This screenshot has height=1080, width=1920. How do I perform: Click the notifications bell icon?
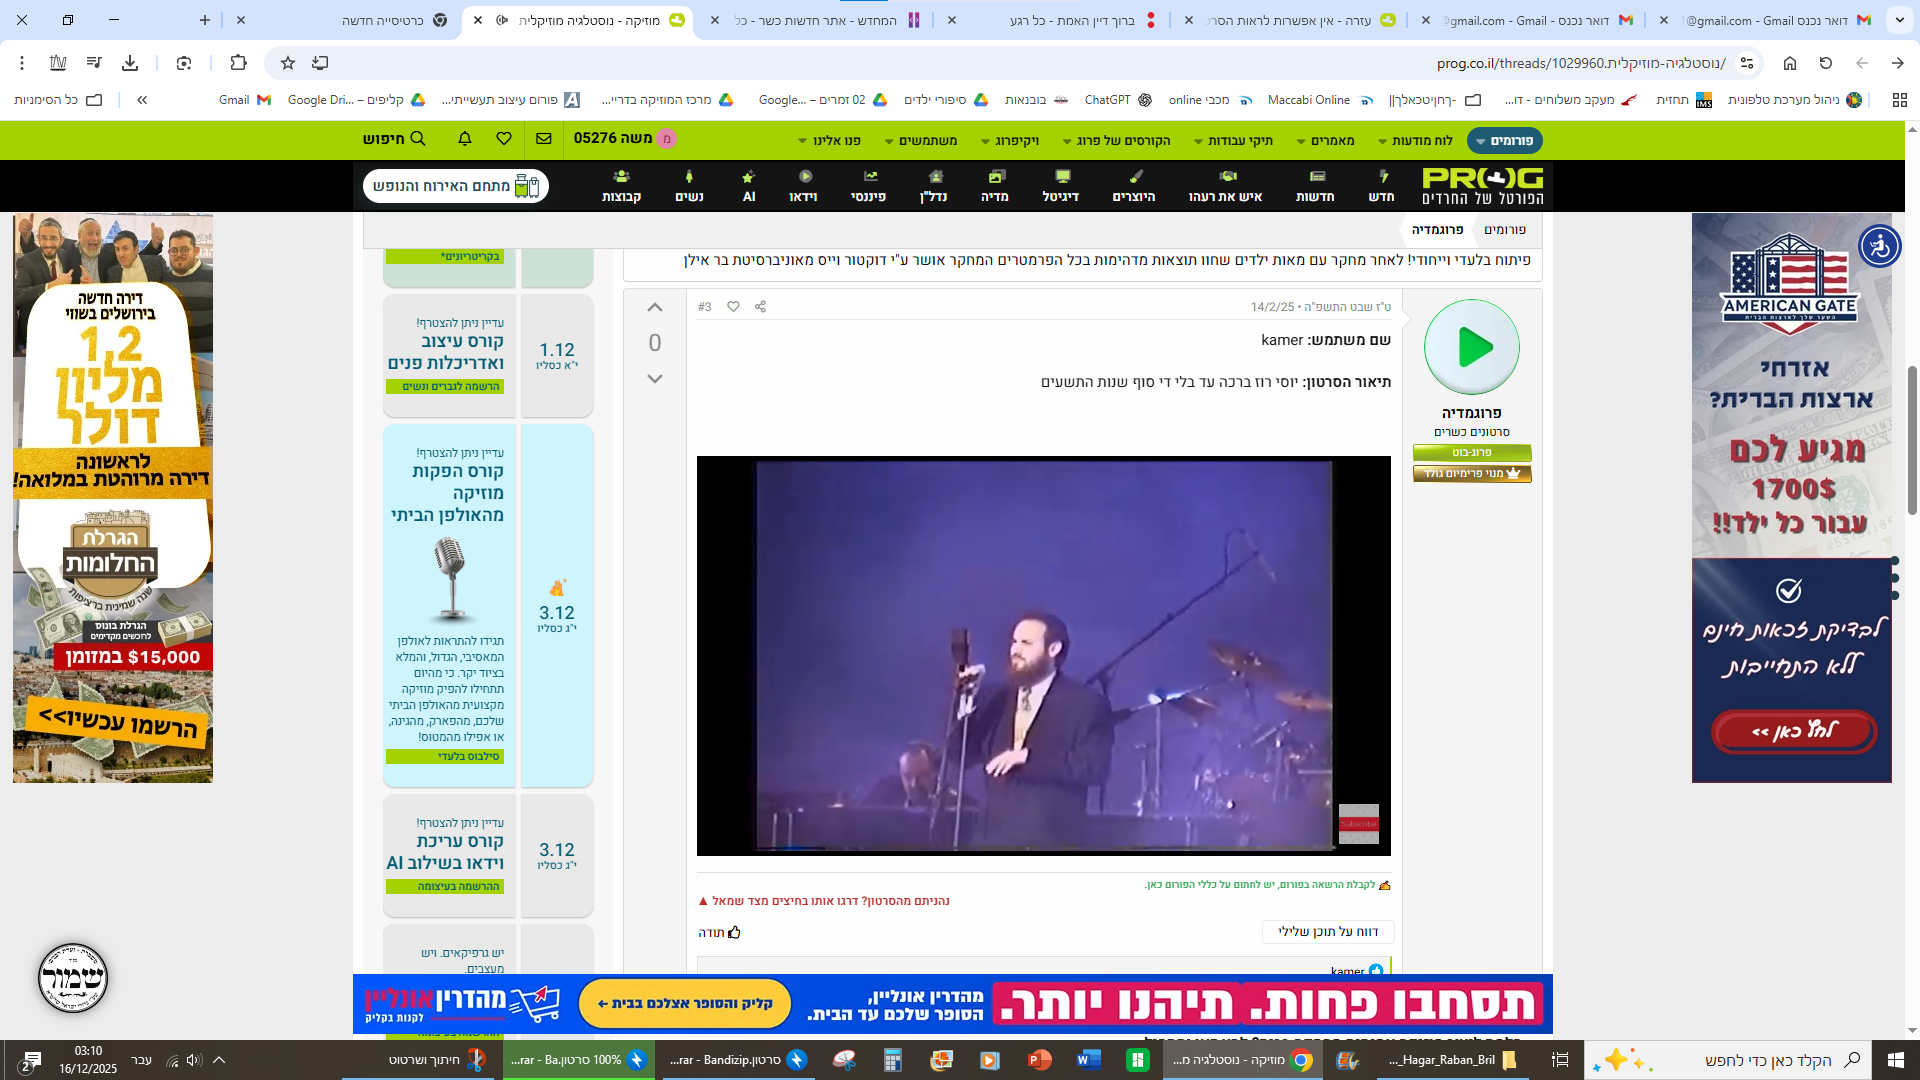tap(465, 139)
